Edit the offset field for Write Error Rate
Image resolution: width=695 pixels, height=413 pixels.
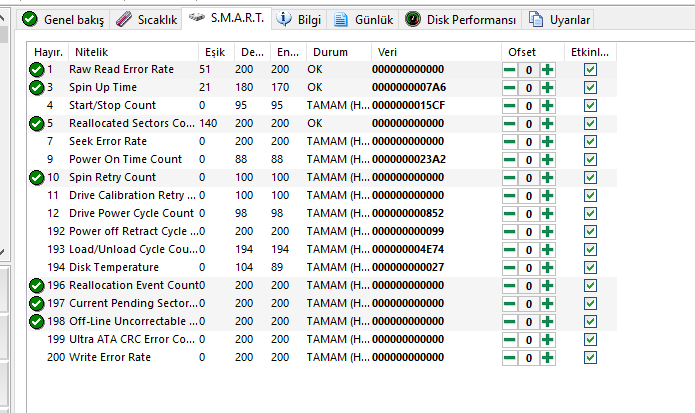point(529,358)
